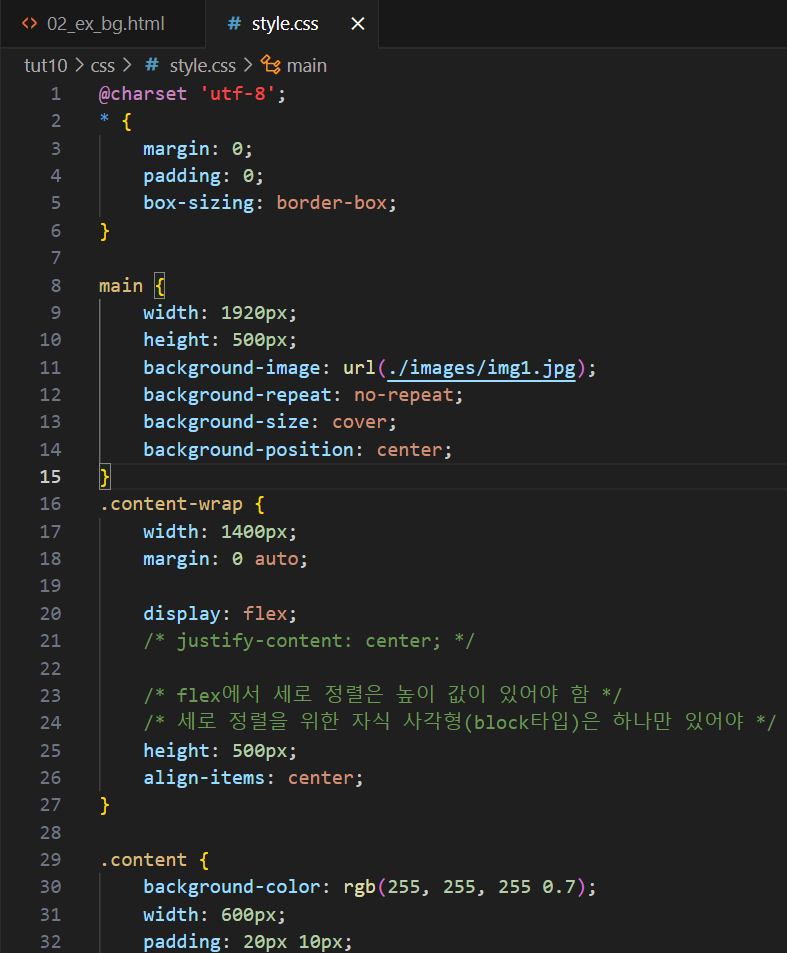This screenshot has width=787, height=953.
Task: Click the symbol icon beside main breadcrumb
Action: [270, 64]
